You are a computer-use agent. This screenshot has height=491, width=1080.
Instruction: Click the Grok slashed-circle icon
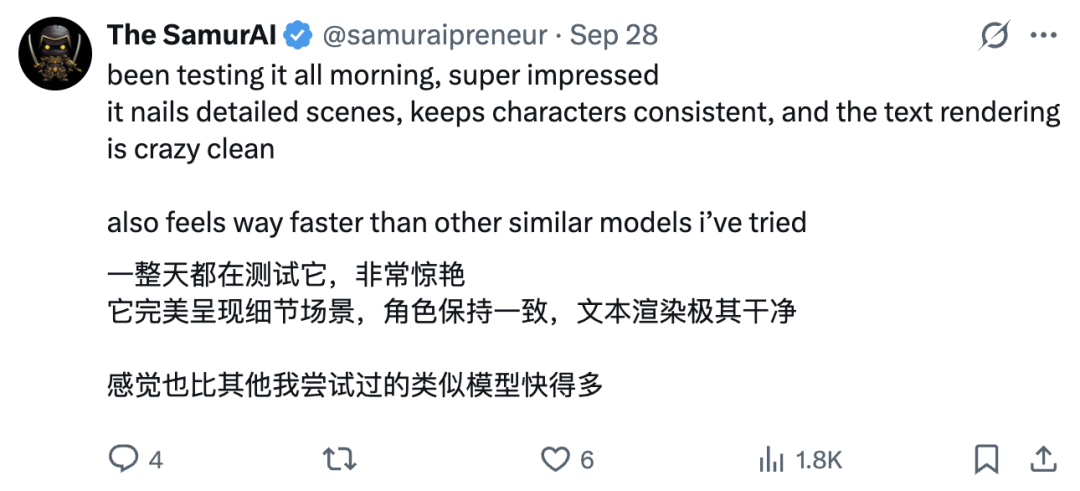click(x=994, y=36)
